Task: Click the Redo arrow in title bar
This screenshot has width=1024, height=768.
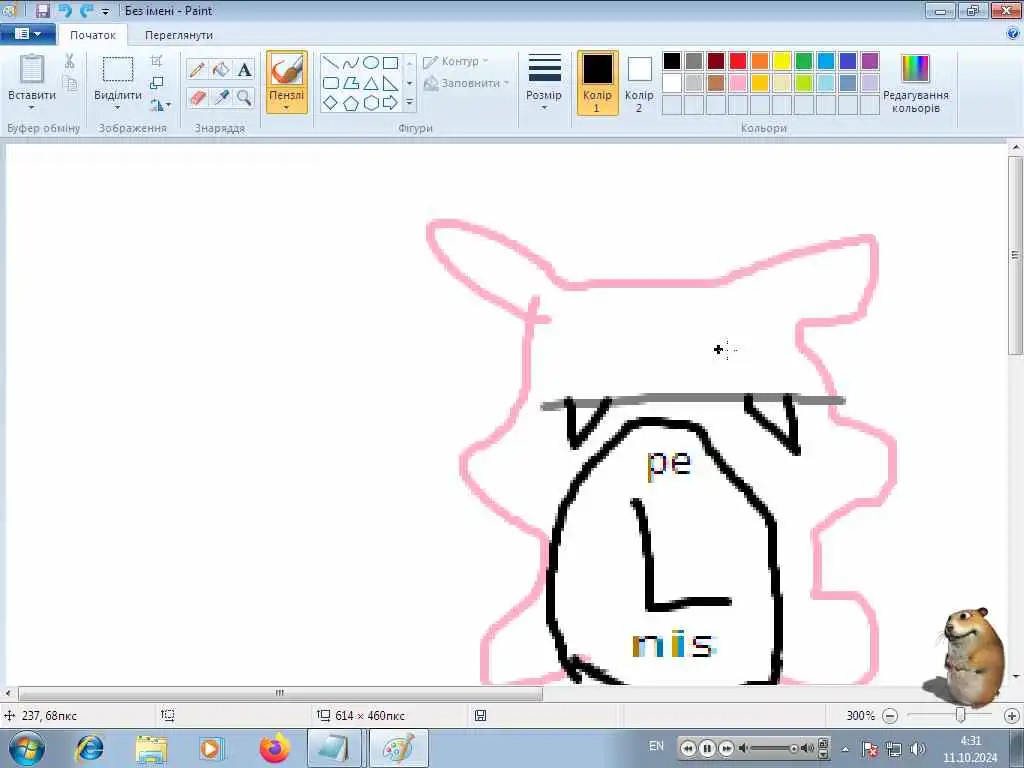Action: (x=86, y=10)
